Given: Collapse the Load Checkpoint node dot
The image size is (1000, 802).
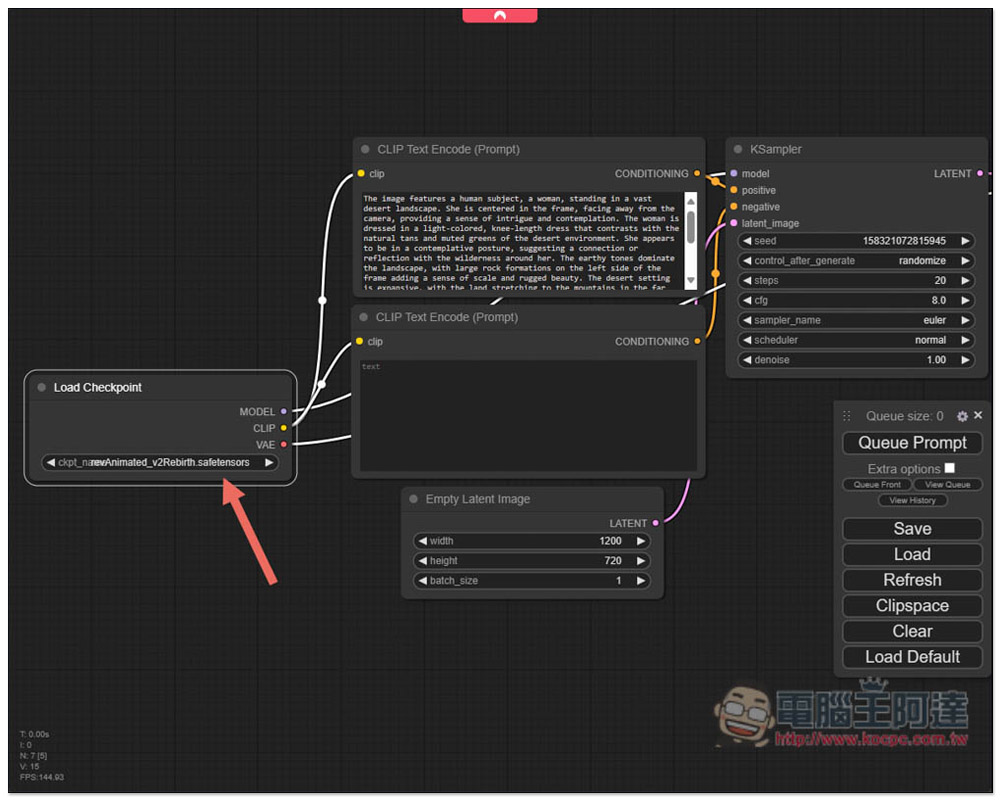Looking at the screenshot, I should (41, 388).
